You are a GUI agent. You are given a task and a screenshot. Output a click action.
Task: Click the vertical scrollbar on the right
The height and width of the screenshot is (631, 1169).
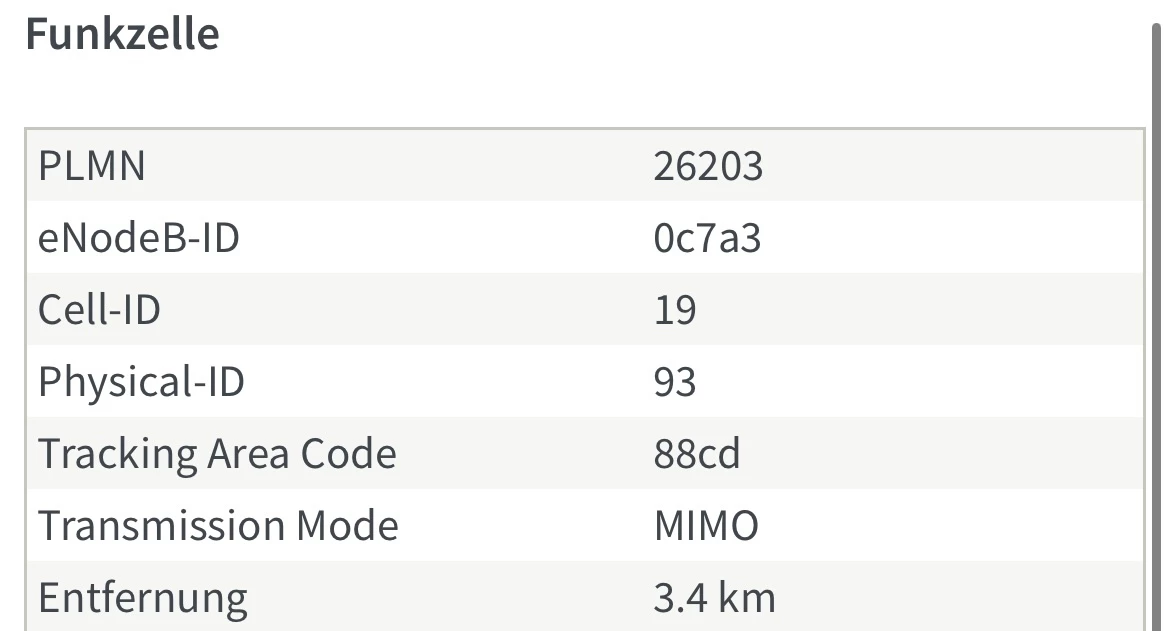pos(1156,327)
